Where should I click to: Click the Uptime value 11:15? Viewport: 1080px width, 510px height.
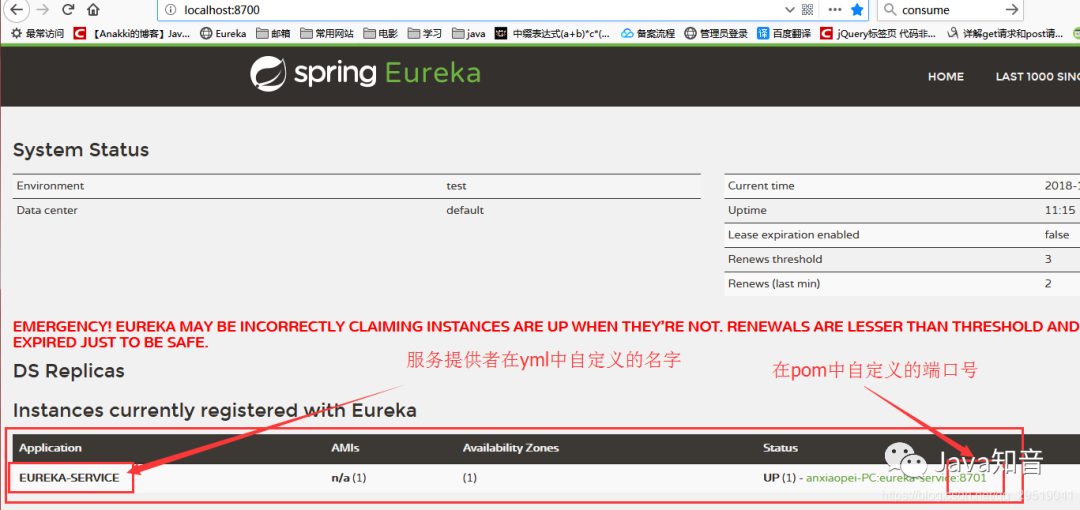click(x=1060, y=210)
